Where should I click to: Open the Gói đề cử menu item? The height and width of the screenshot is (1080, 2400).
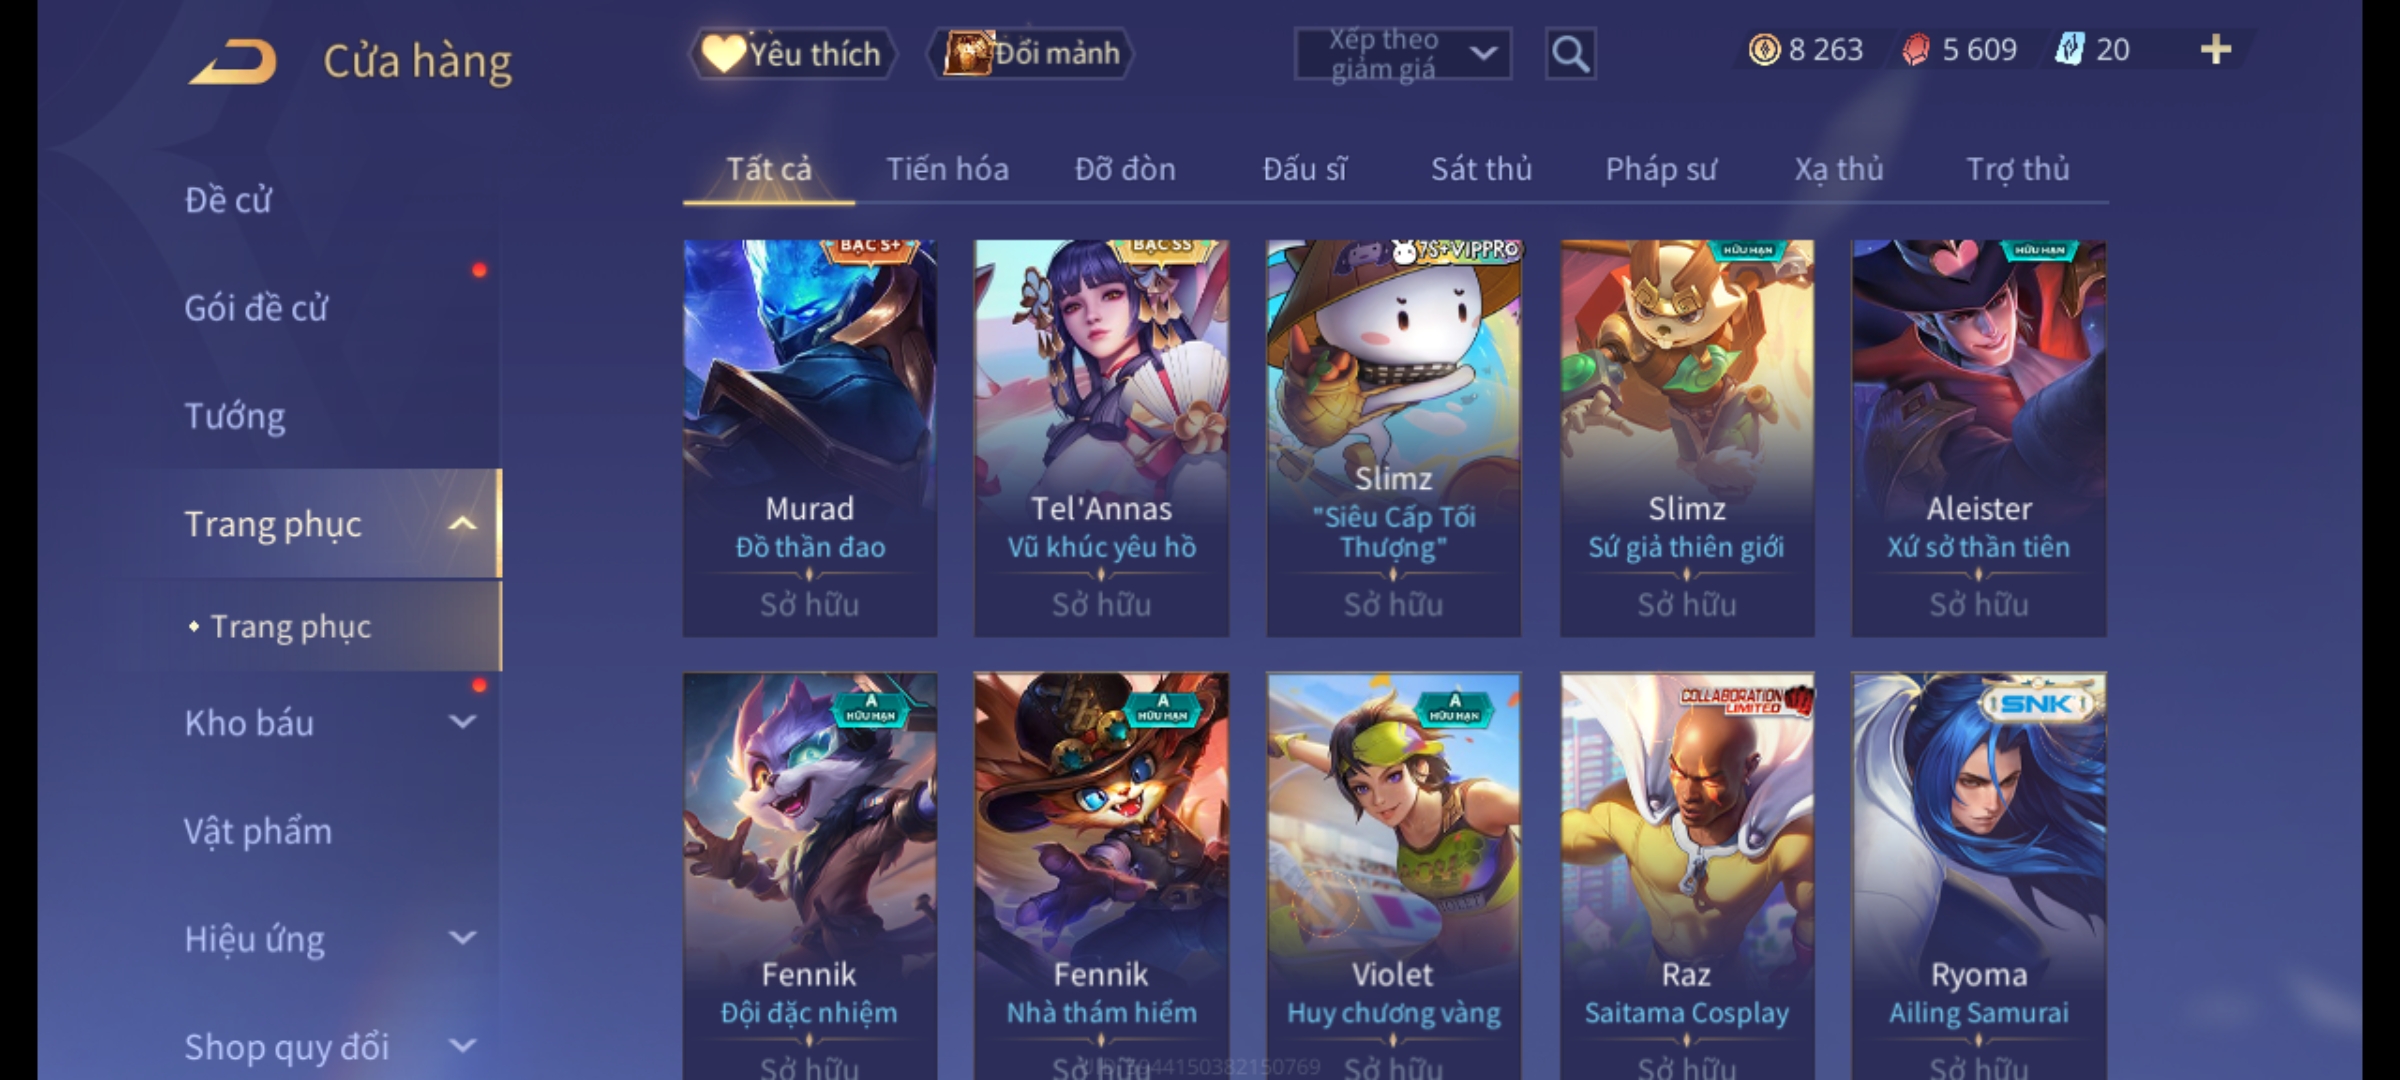256,308
